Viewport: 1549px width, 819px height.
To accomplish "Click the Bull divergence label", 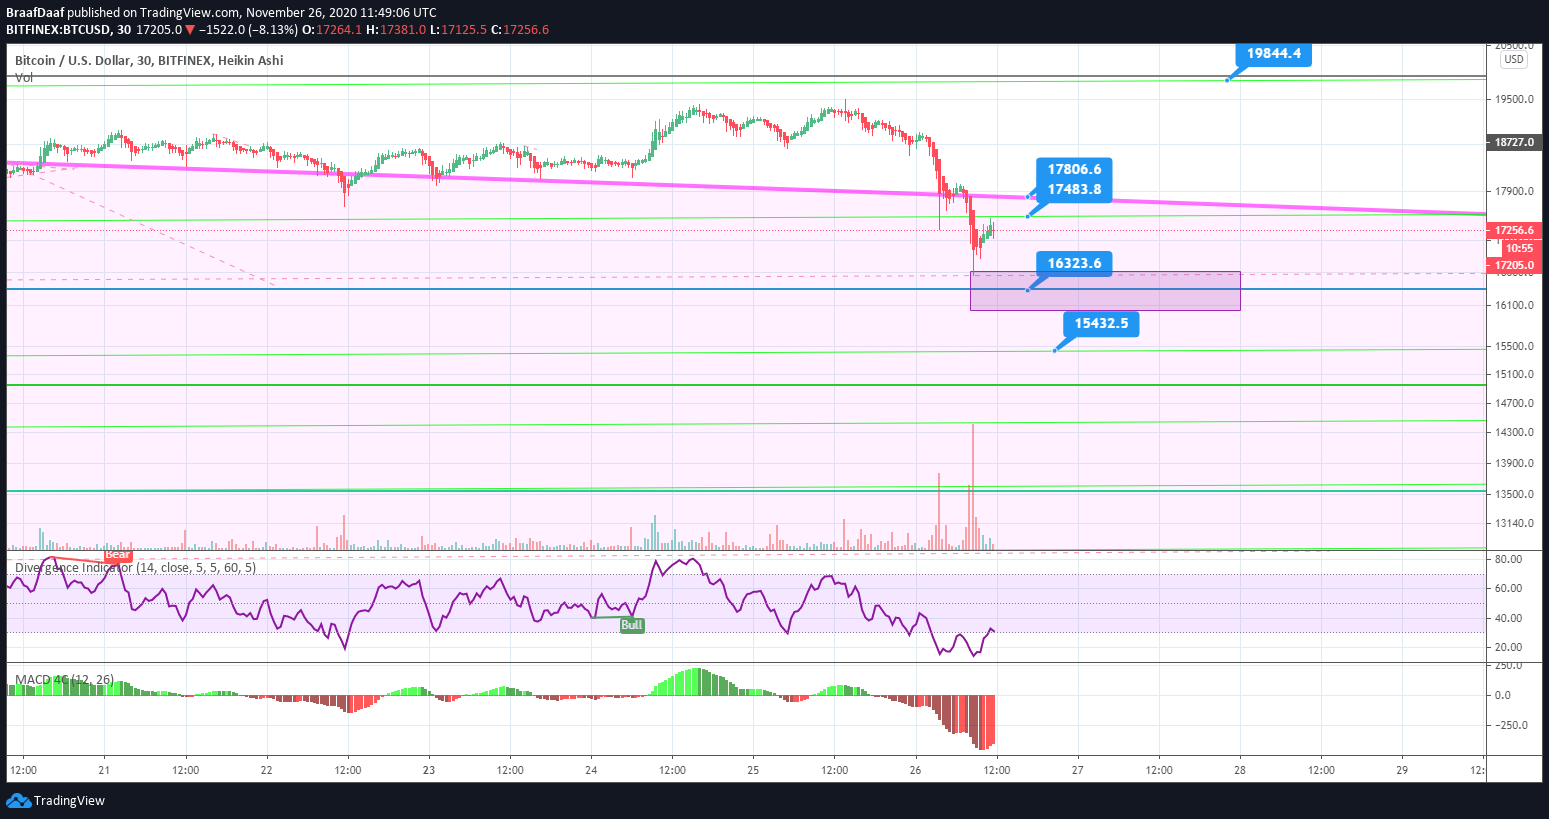I will click(x=632, y=626).
